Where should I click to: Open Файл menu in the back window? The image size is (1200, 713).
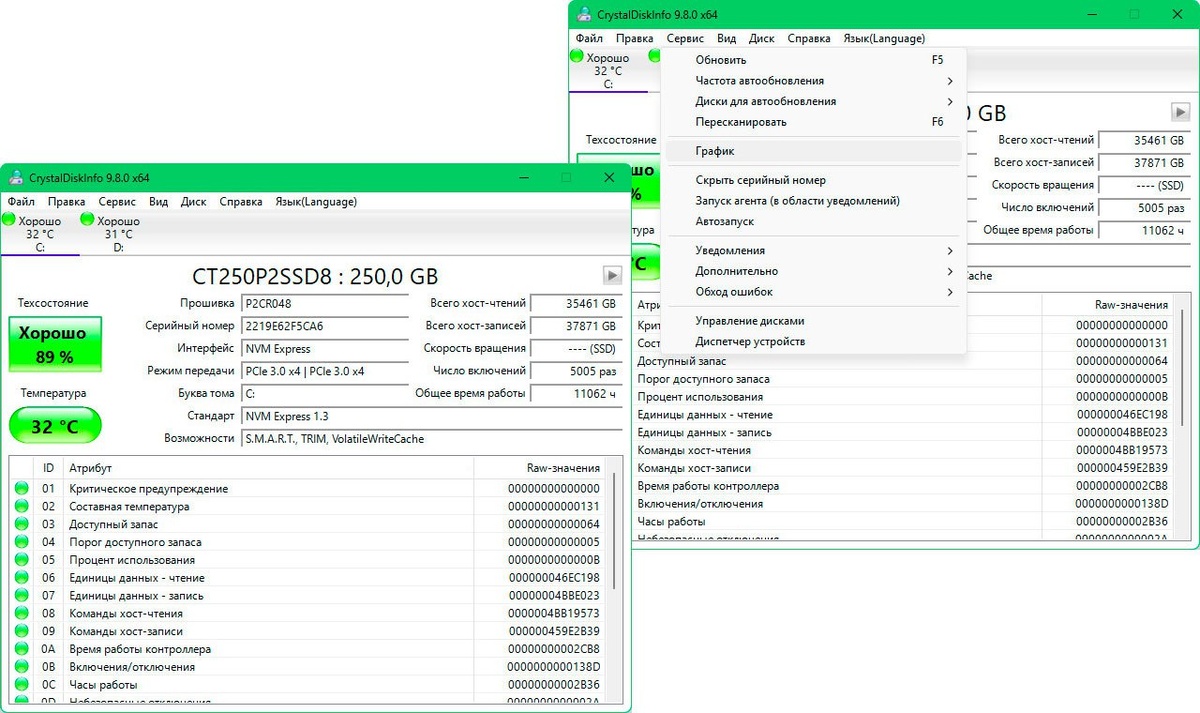pyautogui.click(x=589, y=38)
